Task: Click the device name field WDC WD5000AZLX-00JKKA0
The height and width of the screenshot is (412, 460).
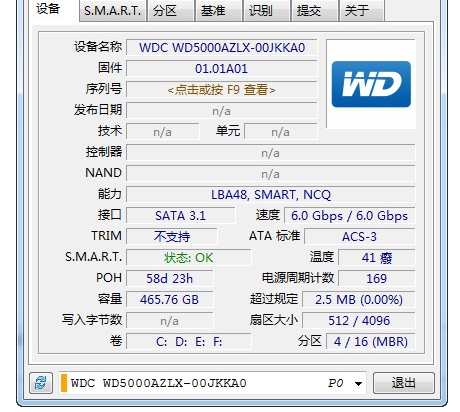Action: (221, 48)
